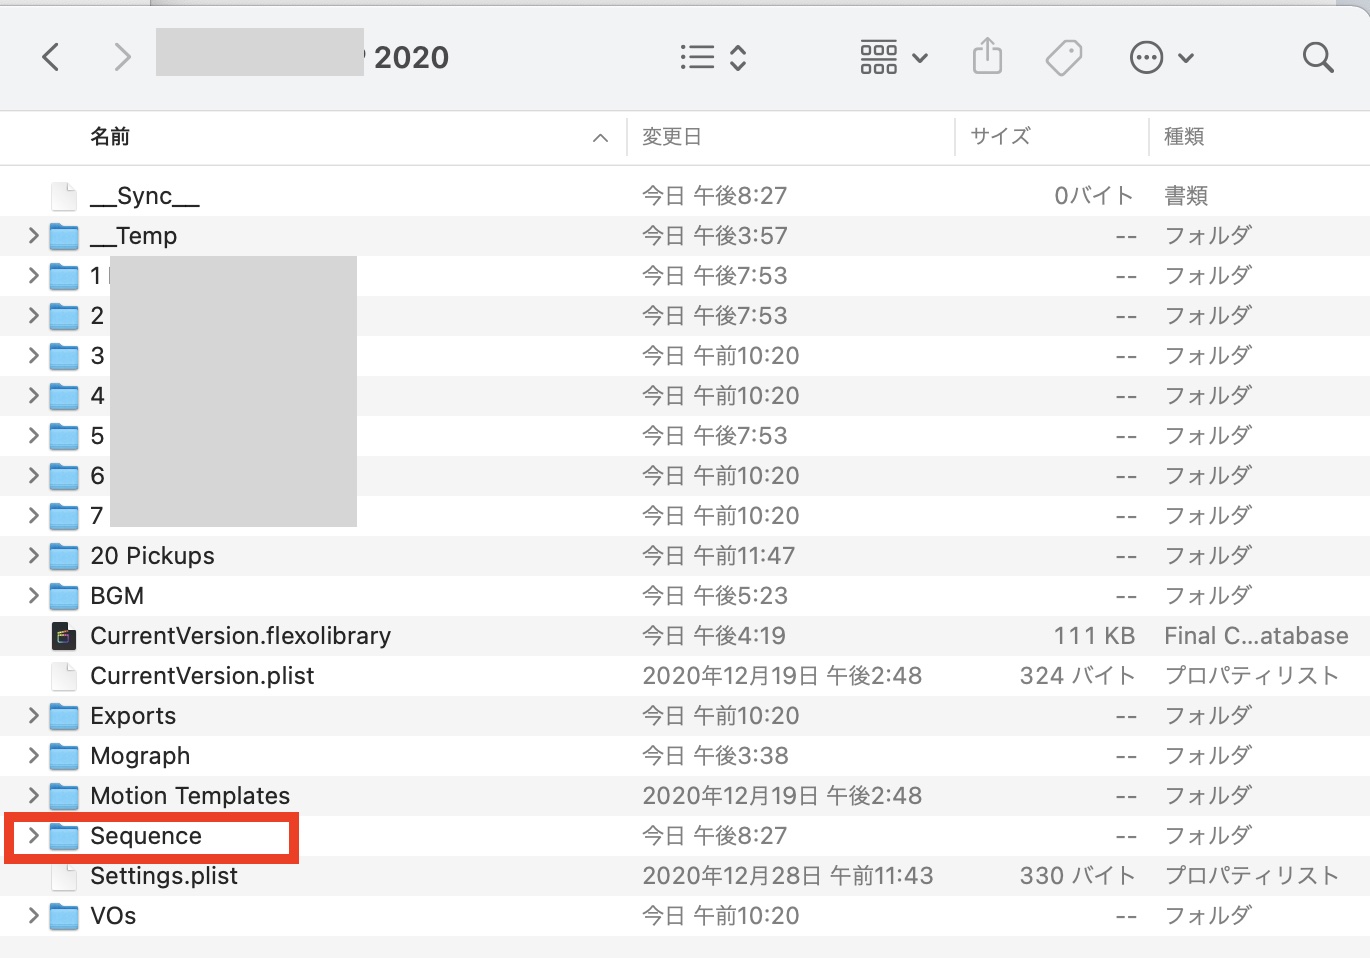Image resolution: width=1370 pixels, height=958 pixels.
Task: Select the __Sync__ file name
Action: [145, 196]
